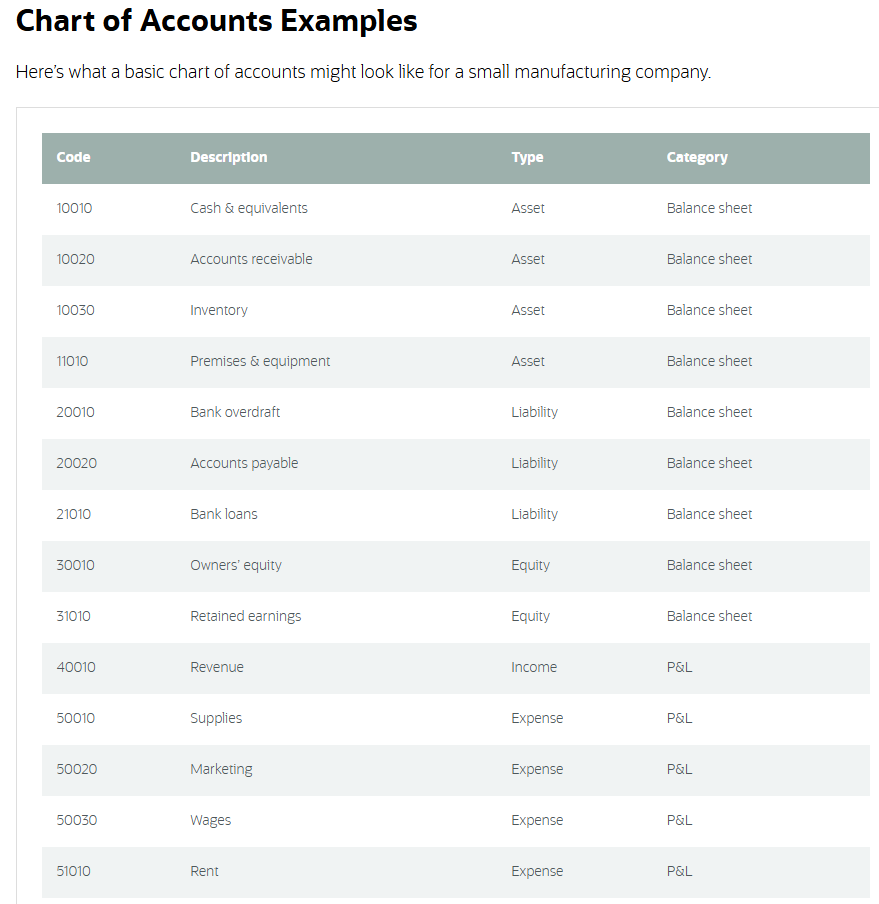
Task: Select the Marketing description cell
Action: 221,769
